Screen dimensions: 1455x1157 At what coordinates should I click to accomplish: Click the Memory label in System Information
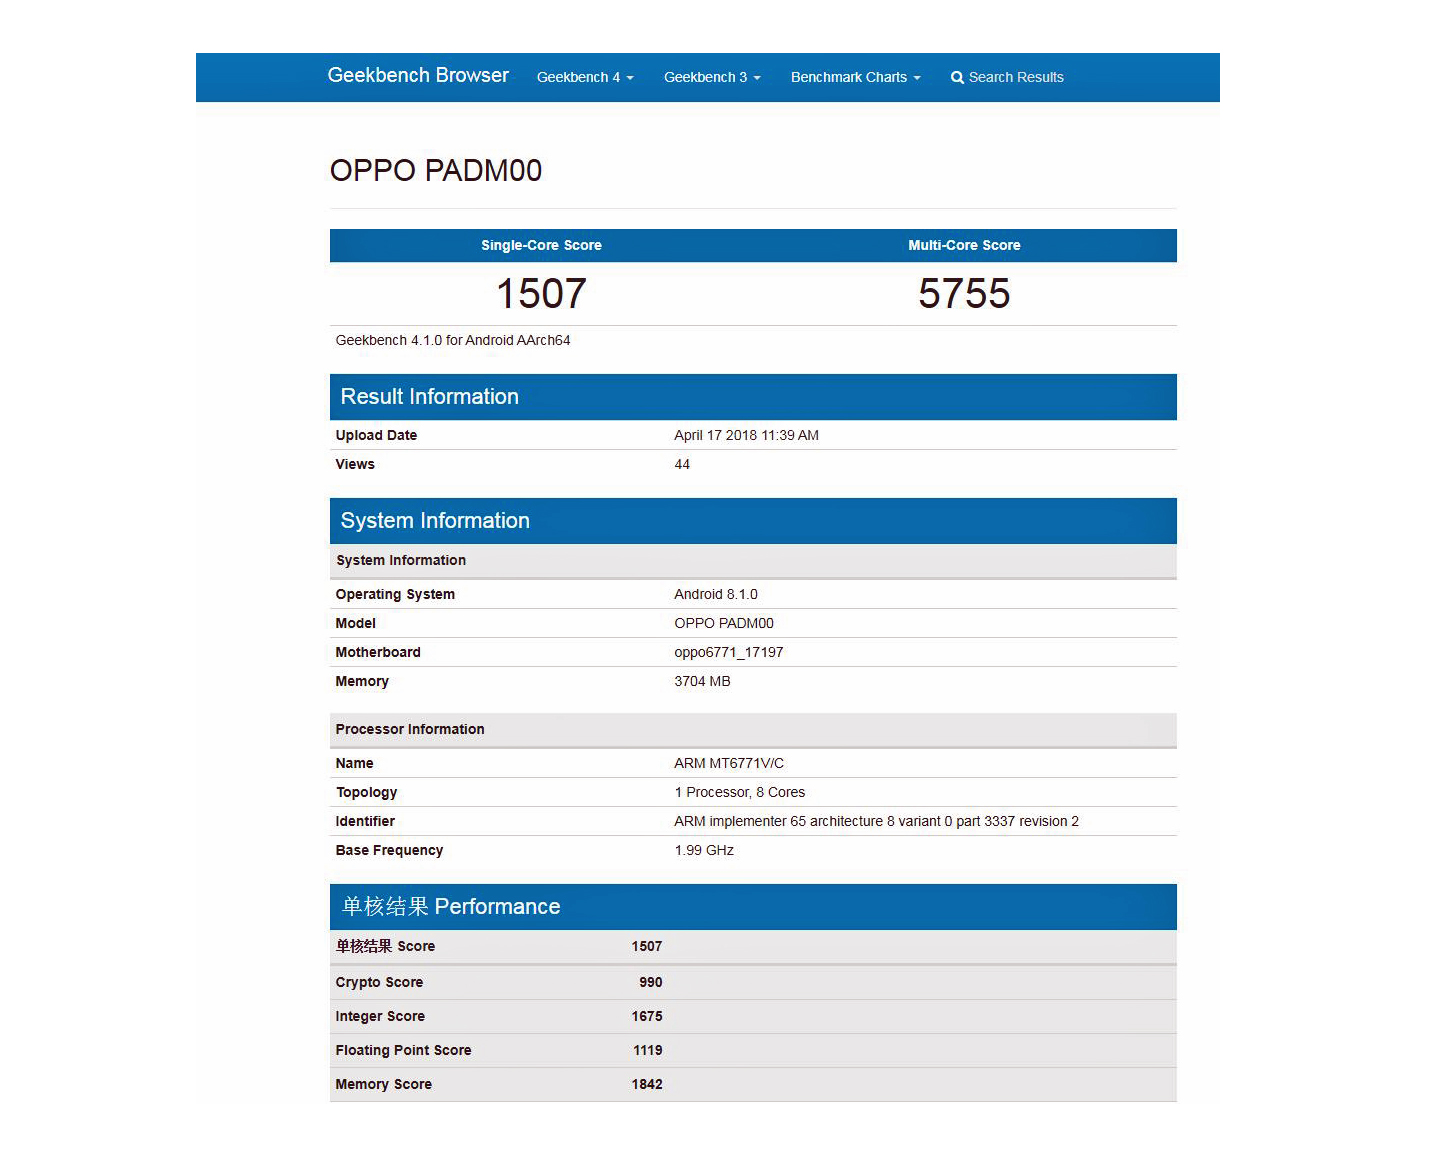[x=362, y=682]
